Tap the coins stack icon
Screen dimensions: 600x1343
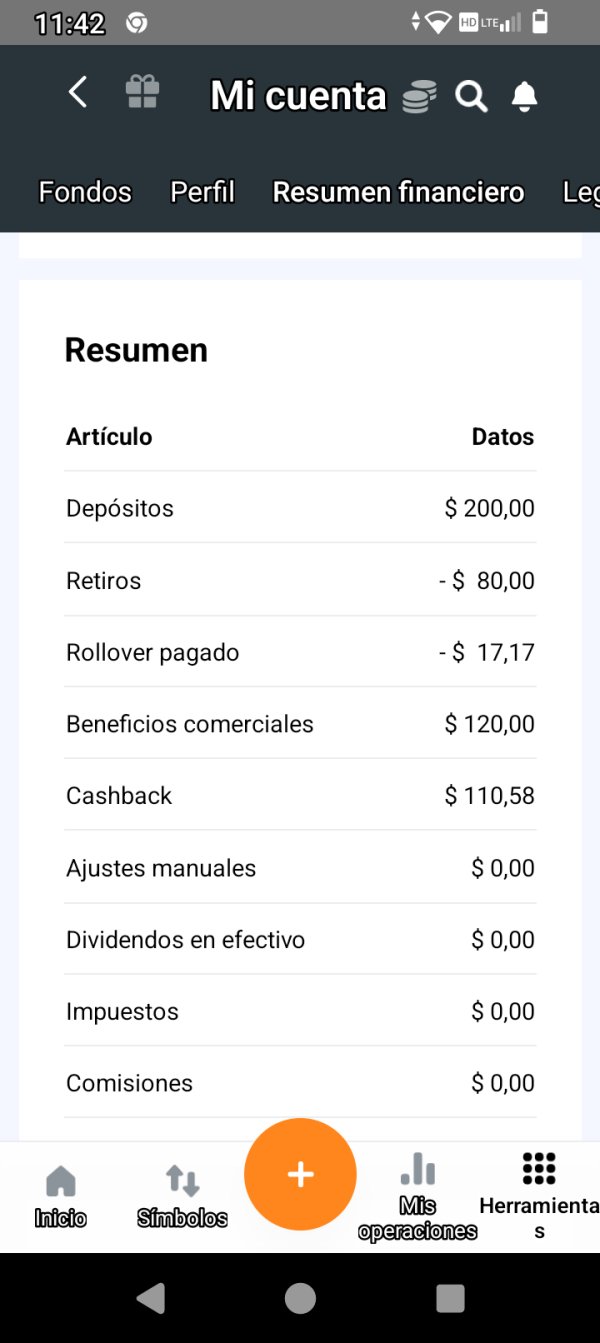[419, 97]
